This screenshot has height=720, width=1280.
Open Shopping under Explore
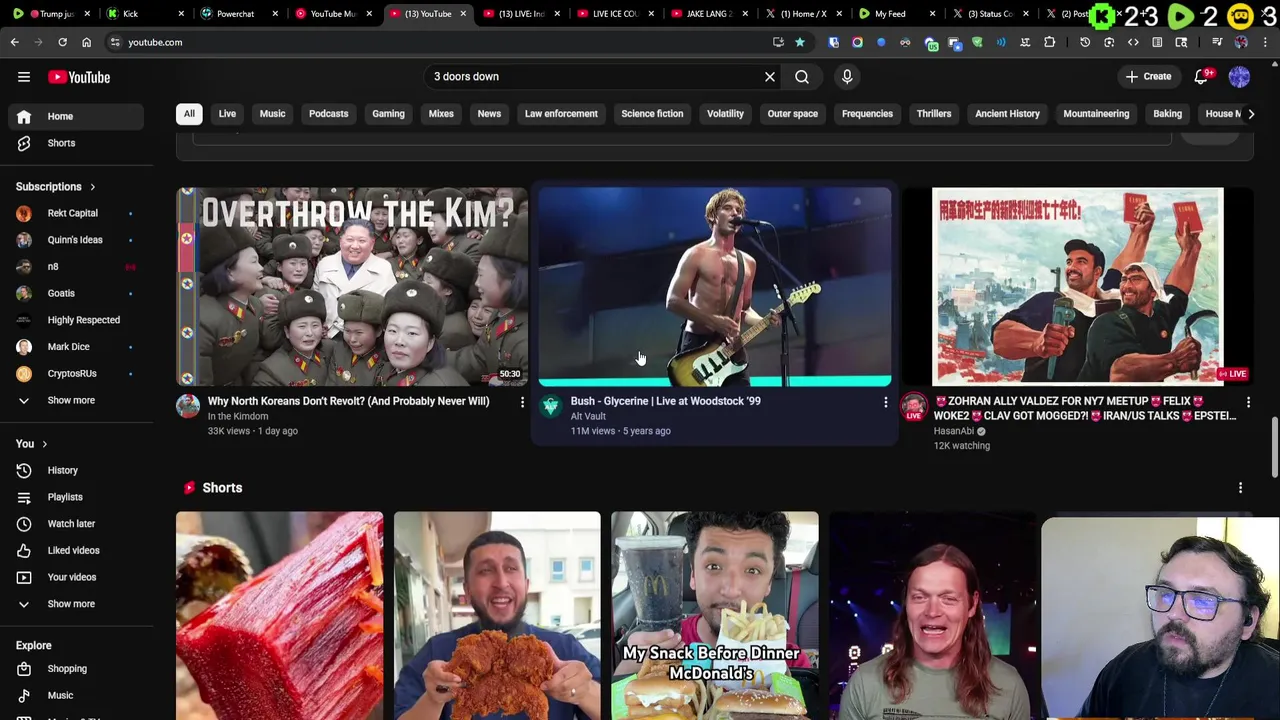coord(77,669)
